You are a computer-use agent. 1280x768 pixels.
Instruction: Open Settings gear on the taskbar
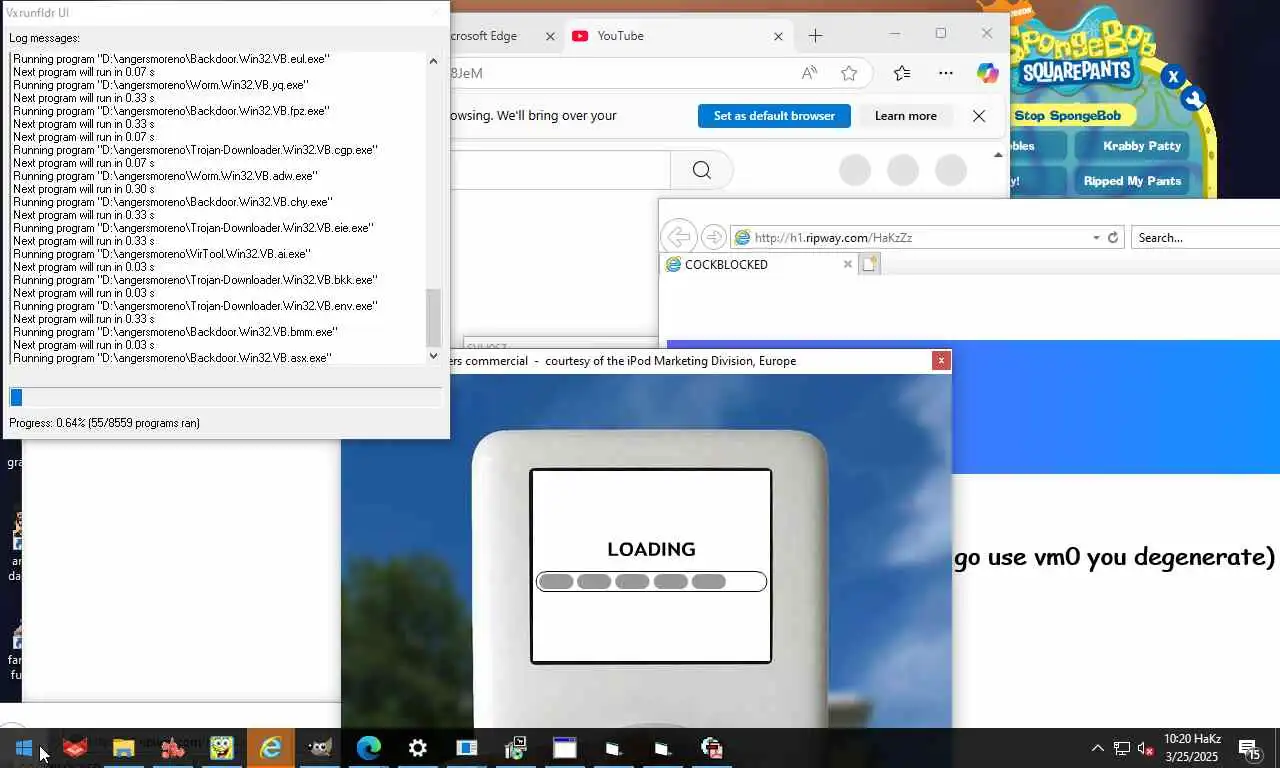click(x=418, y=748)
